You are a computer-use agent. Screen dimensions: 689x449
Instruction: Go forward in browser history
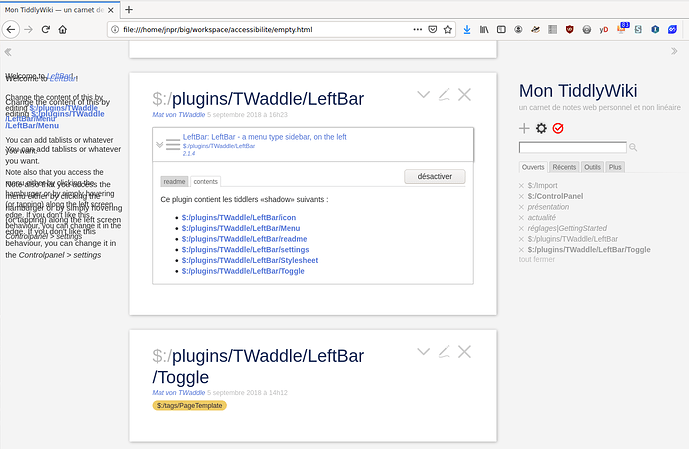(29, 29)
